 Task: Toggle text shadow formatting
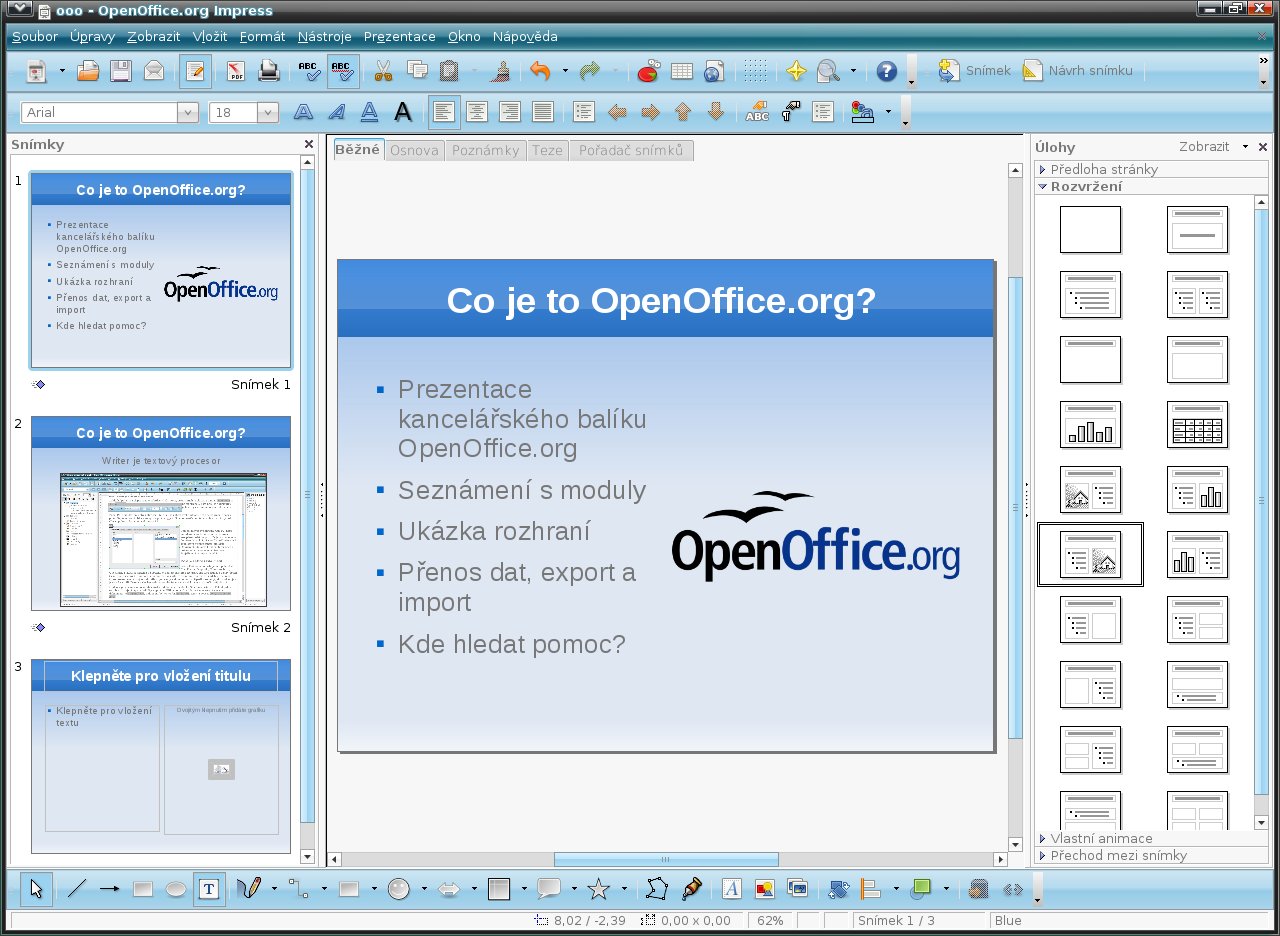[x=402, y=112]
